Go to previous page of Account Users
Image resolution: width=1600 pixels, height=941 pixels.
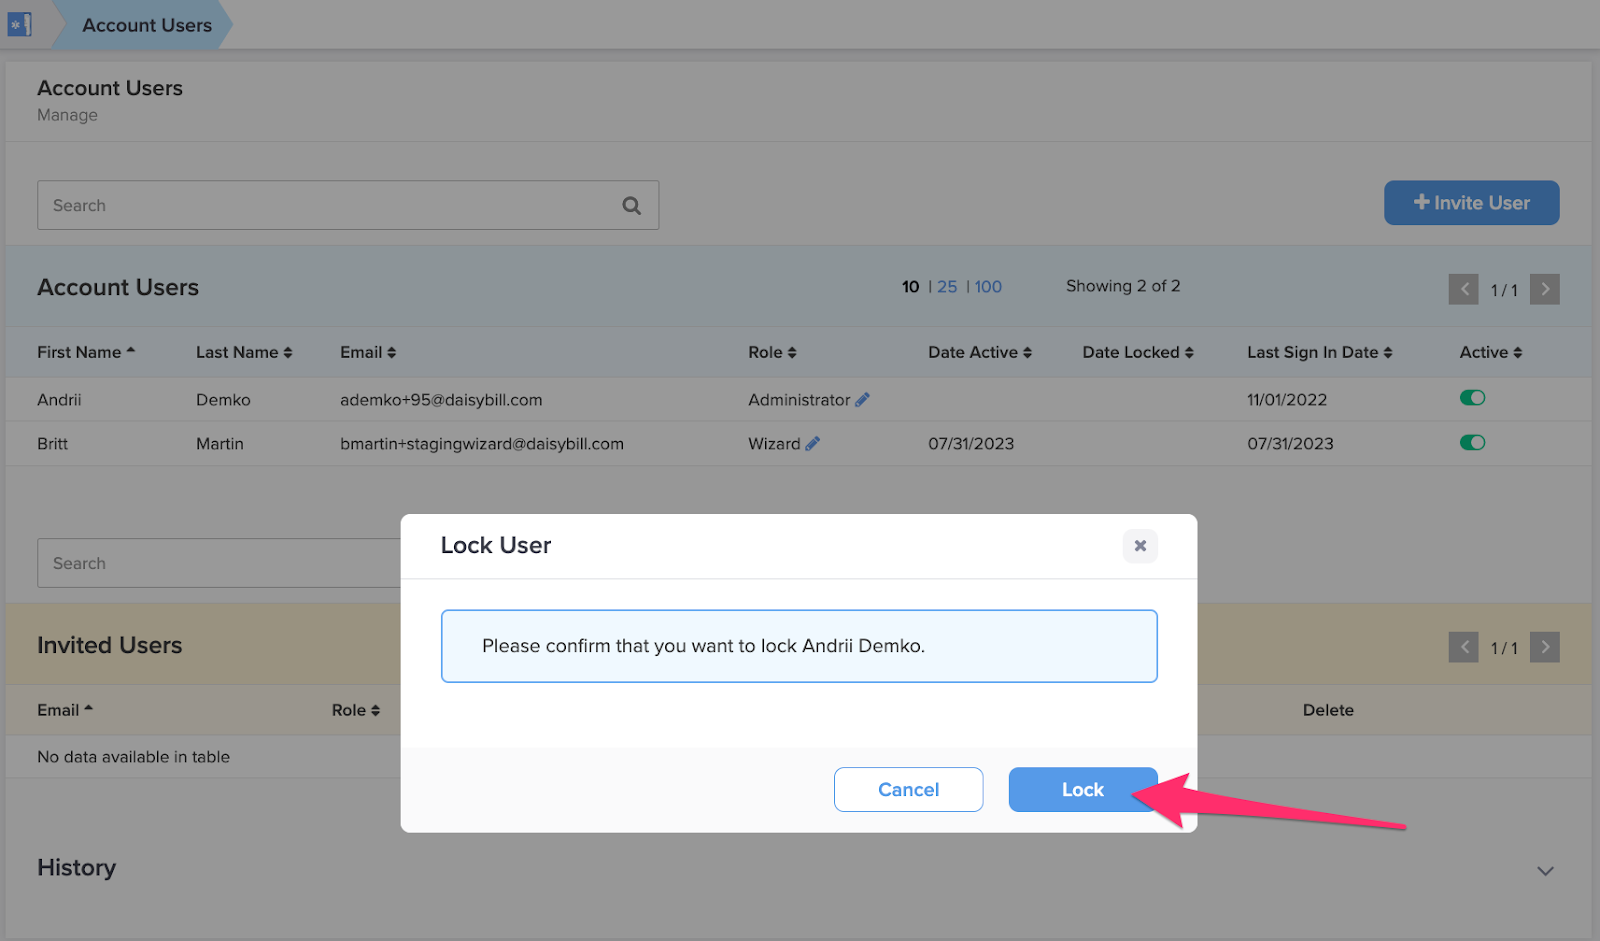1463,289
